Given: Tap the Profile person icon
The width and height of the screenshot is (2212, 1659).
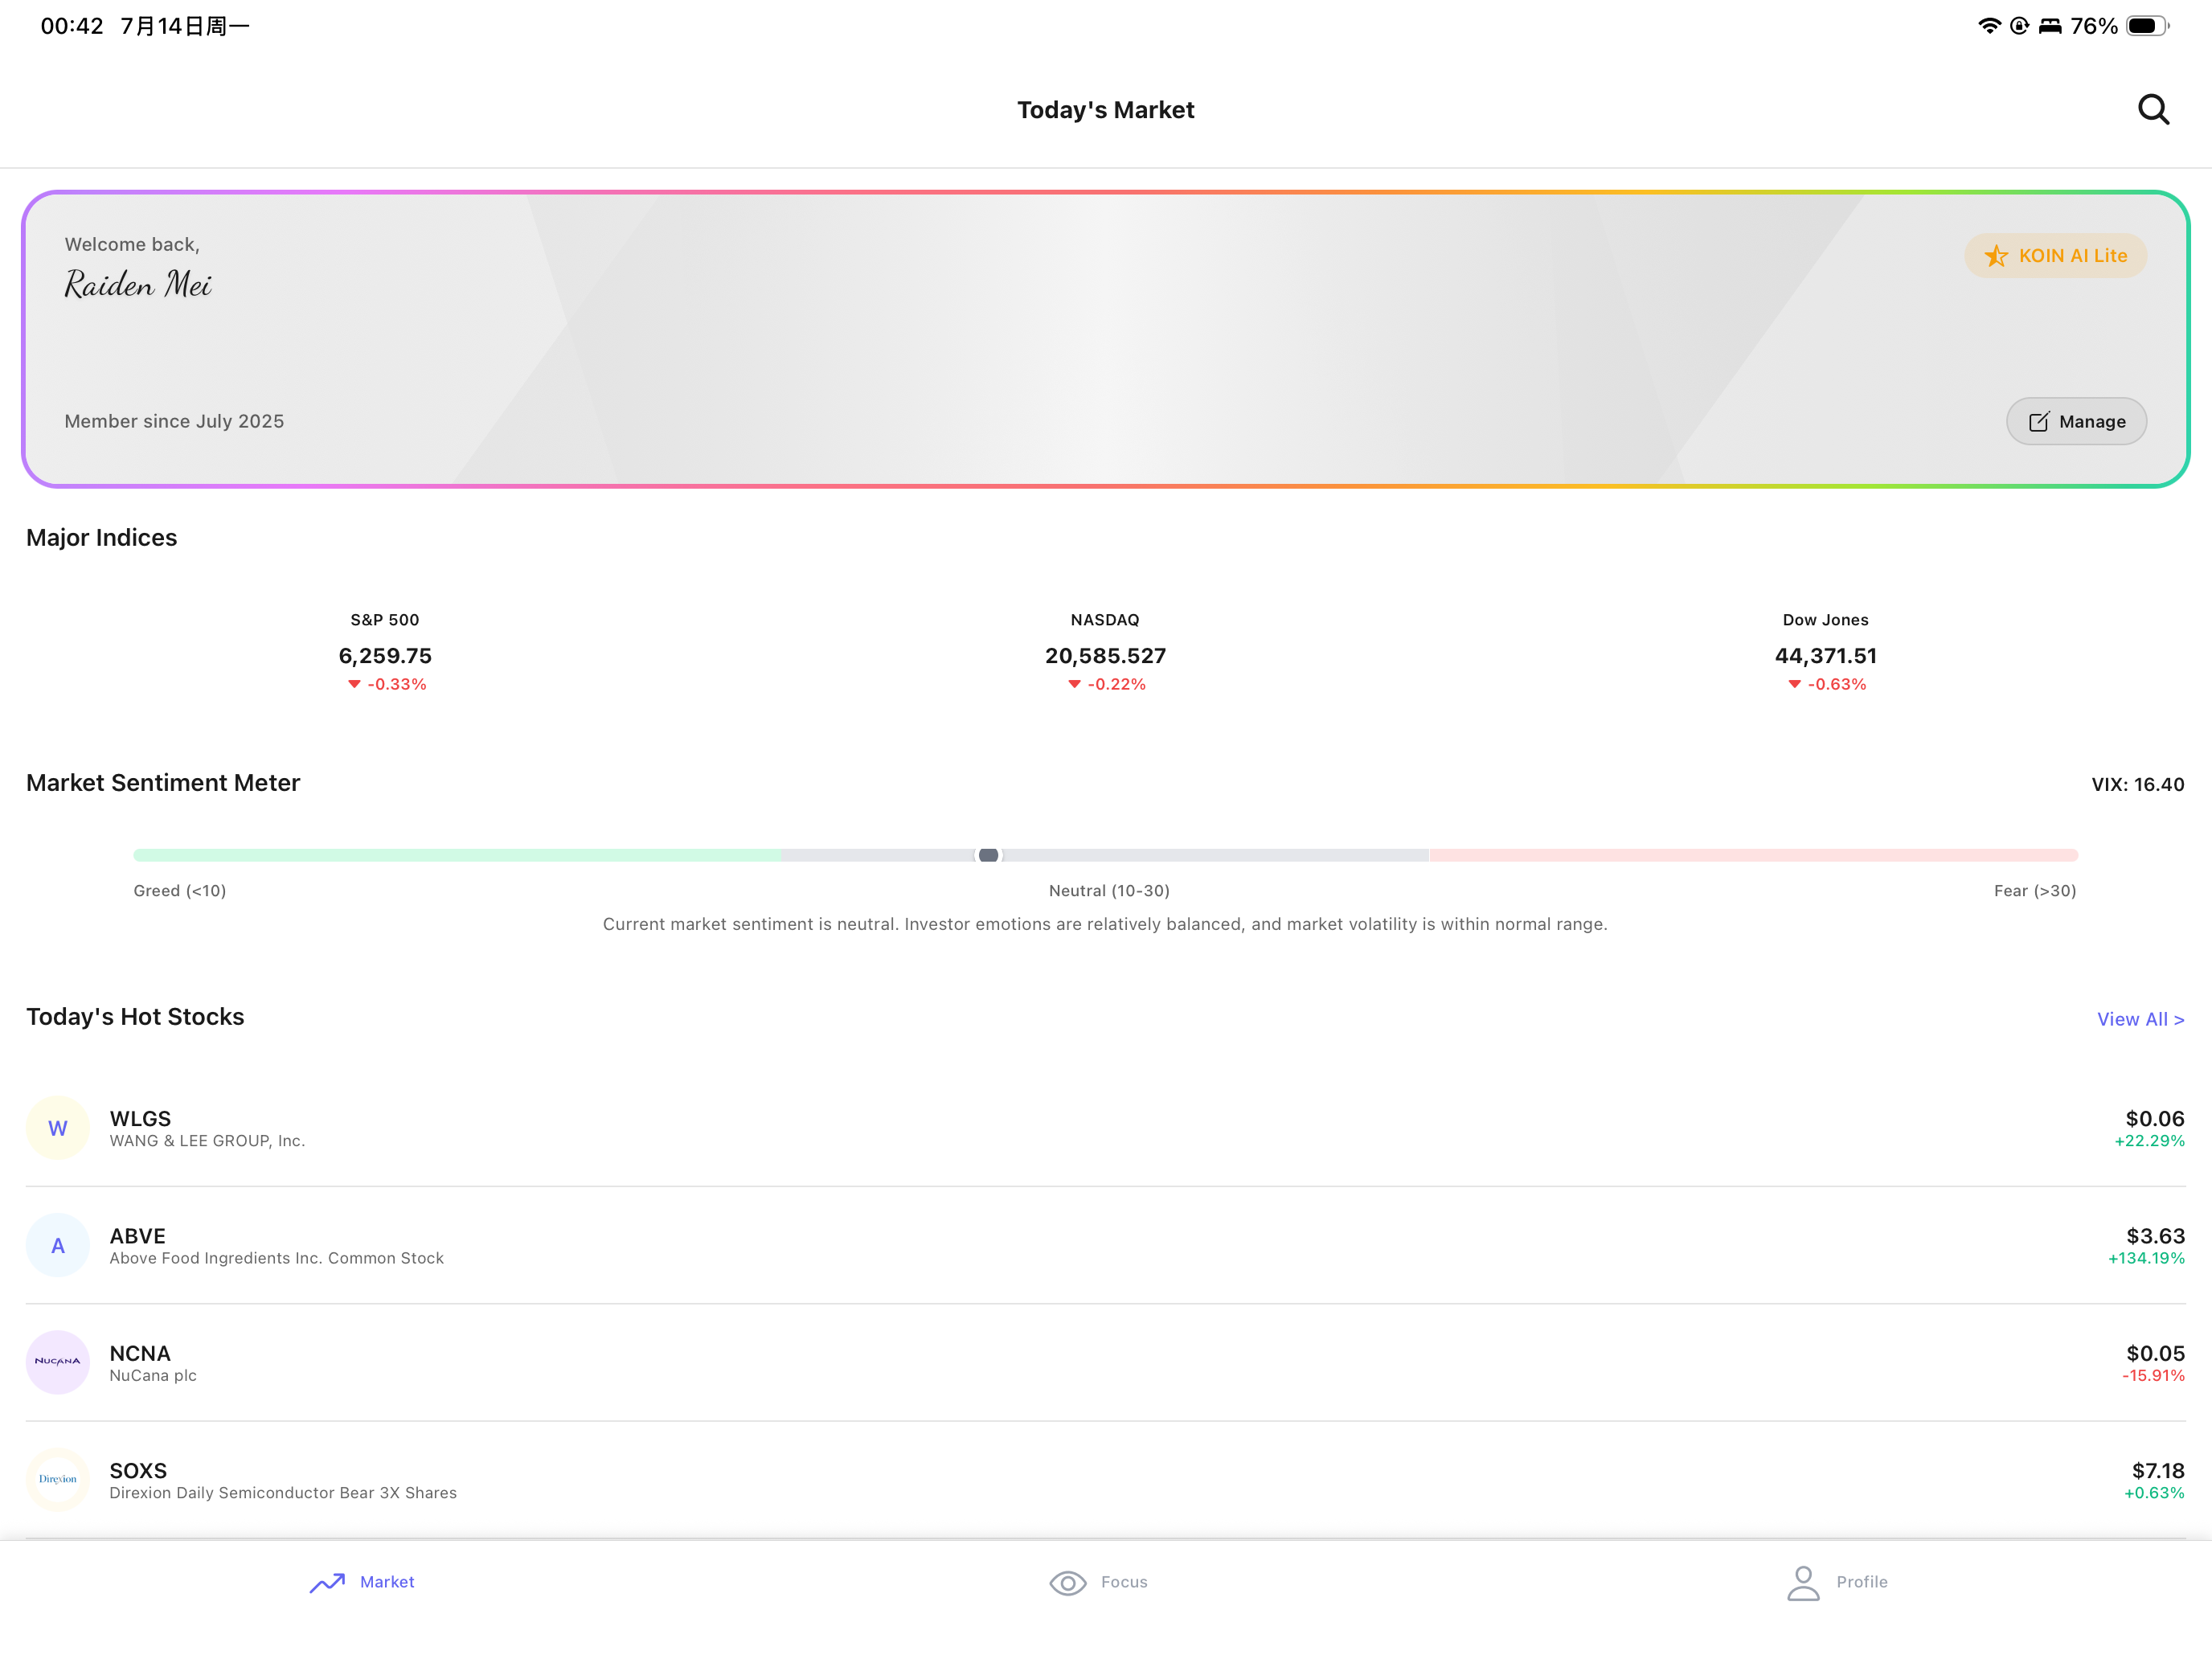Looking at the screenshot, I should 1803,1583.
